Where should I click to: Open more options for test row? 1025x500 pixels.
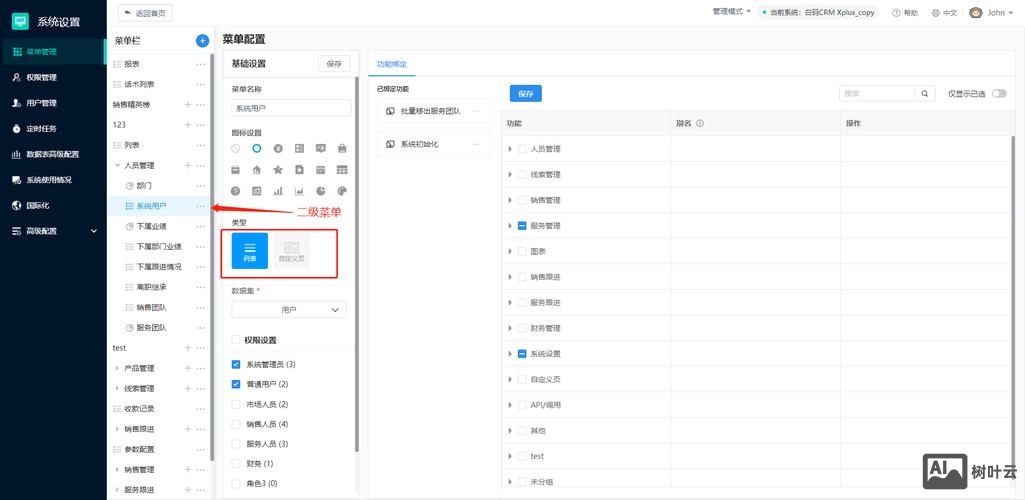pos(201,348)
